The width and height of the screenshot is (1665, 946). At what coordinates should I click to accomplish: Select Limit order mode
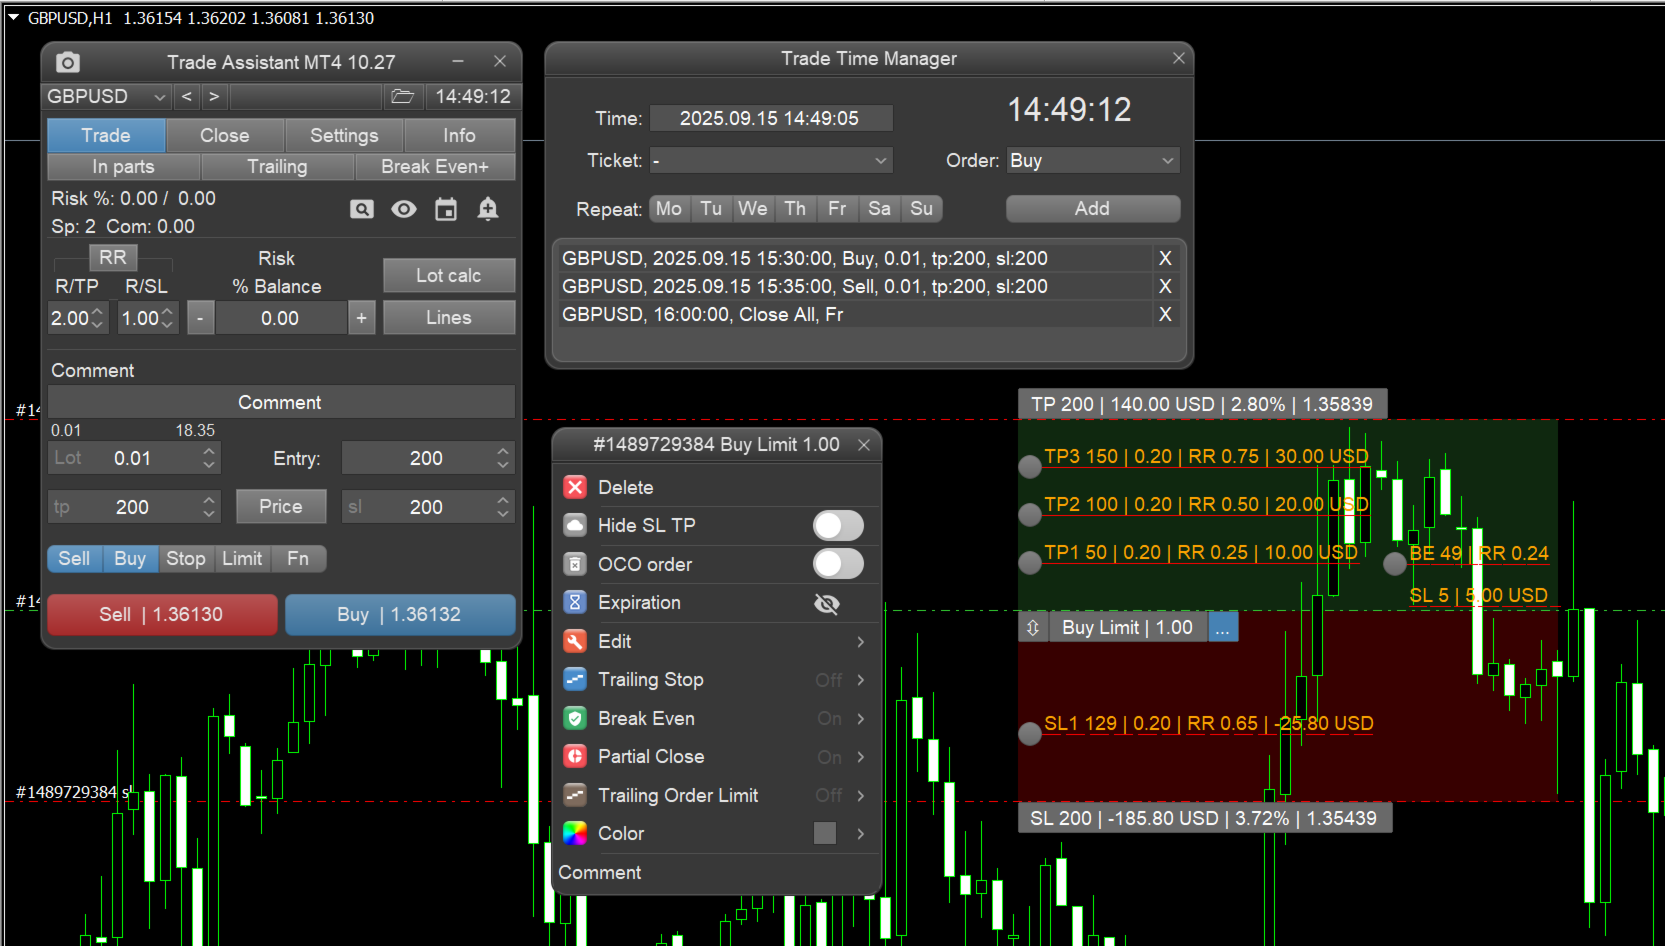point(242,558)
